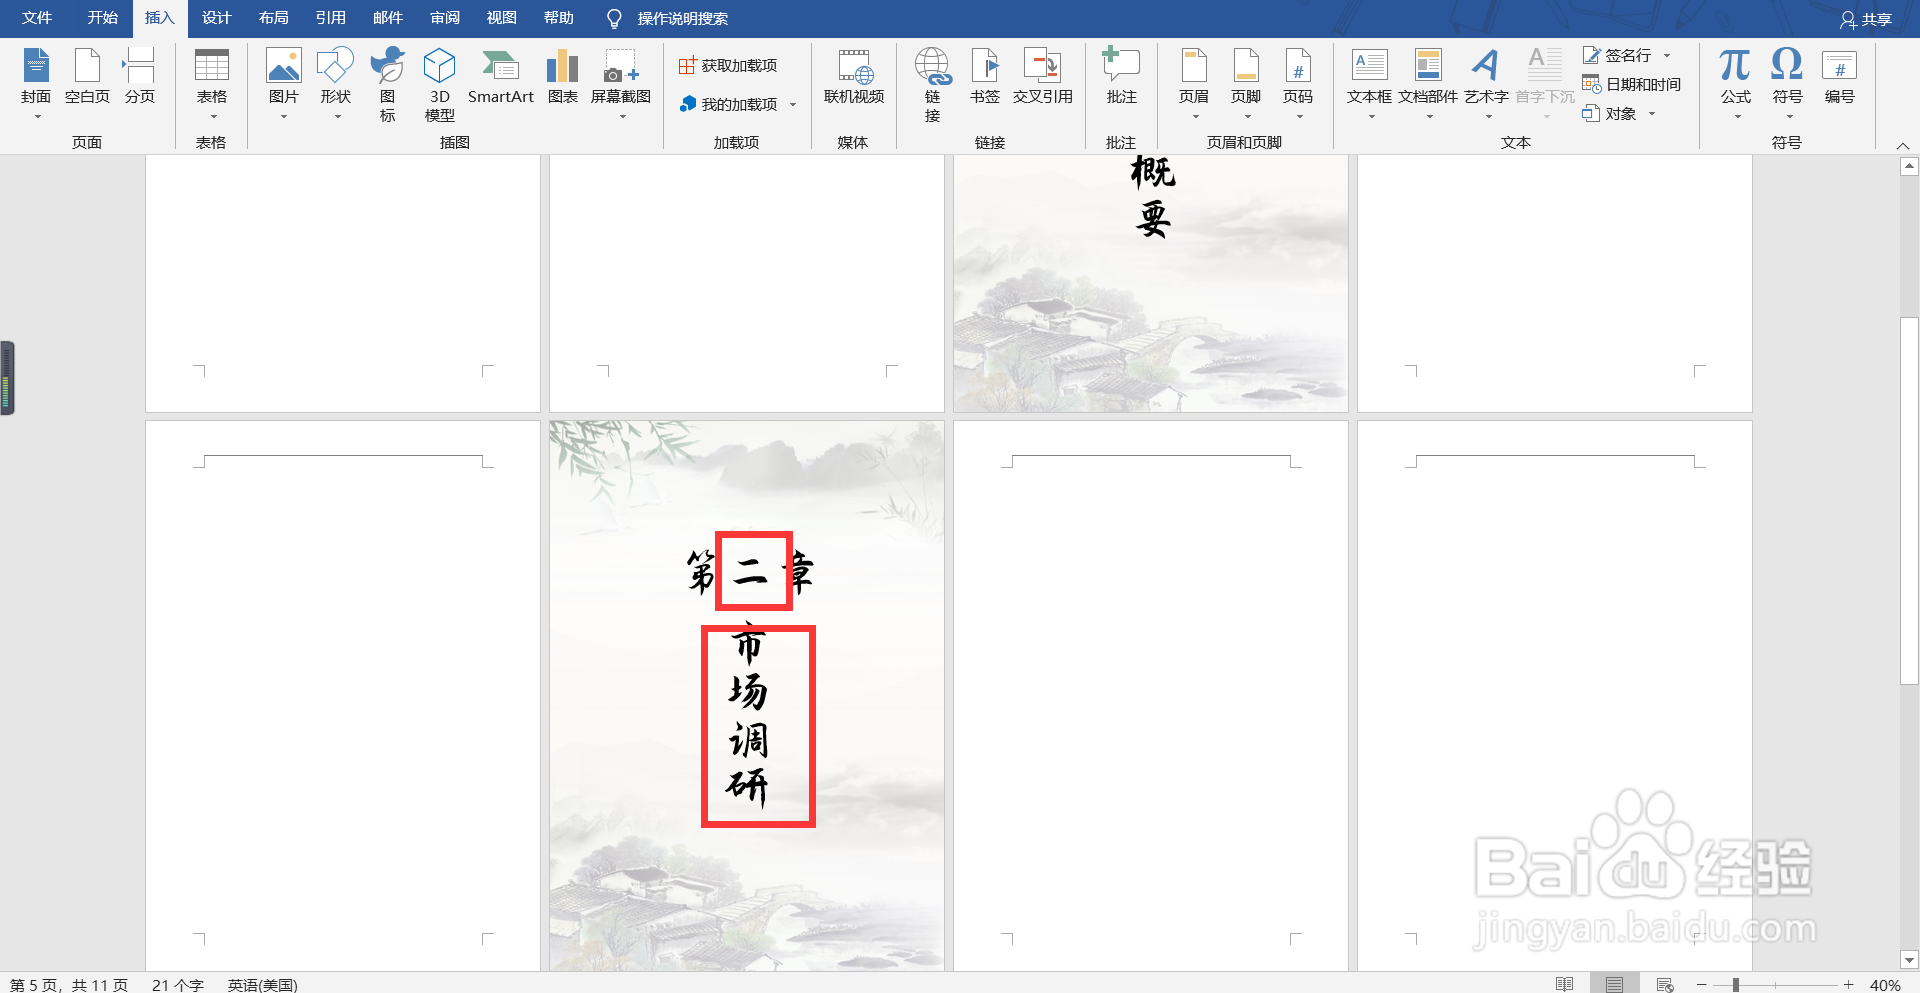The height and width of the screenshot is (993, 1920).
Task: Expand the text box (文本框) dropdown arrow
Action: (x=1372, y=117)
